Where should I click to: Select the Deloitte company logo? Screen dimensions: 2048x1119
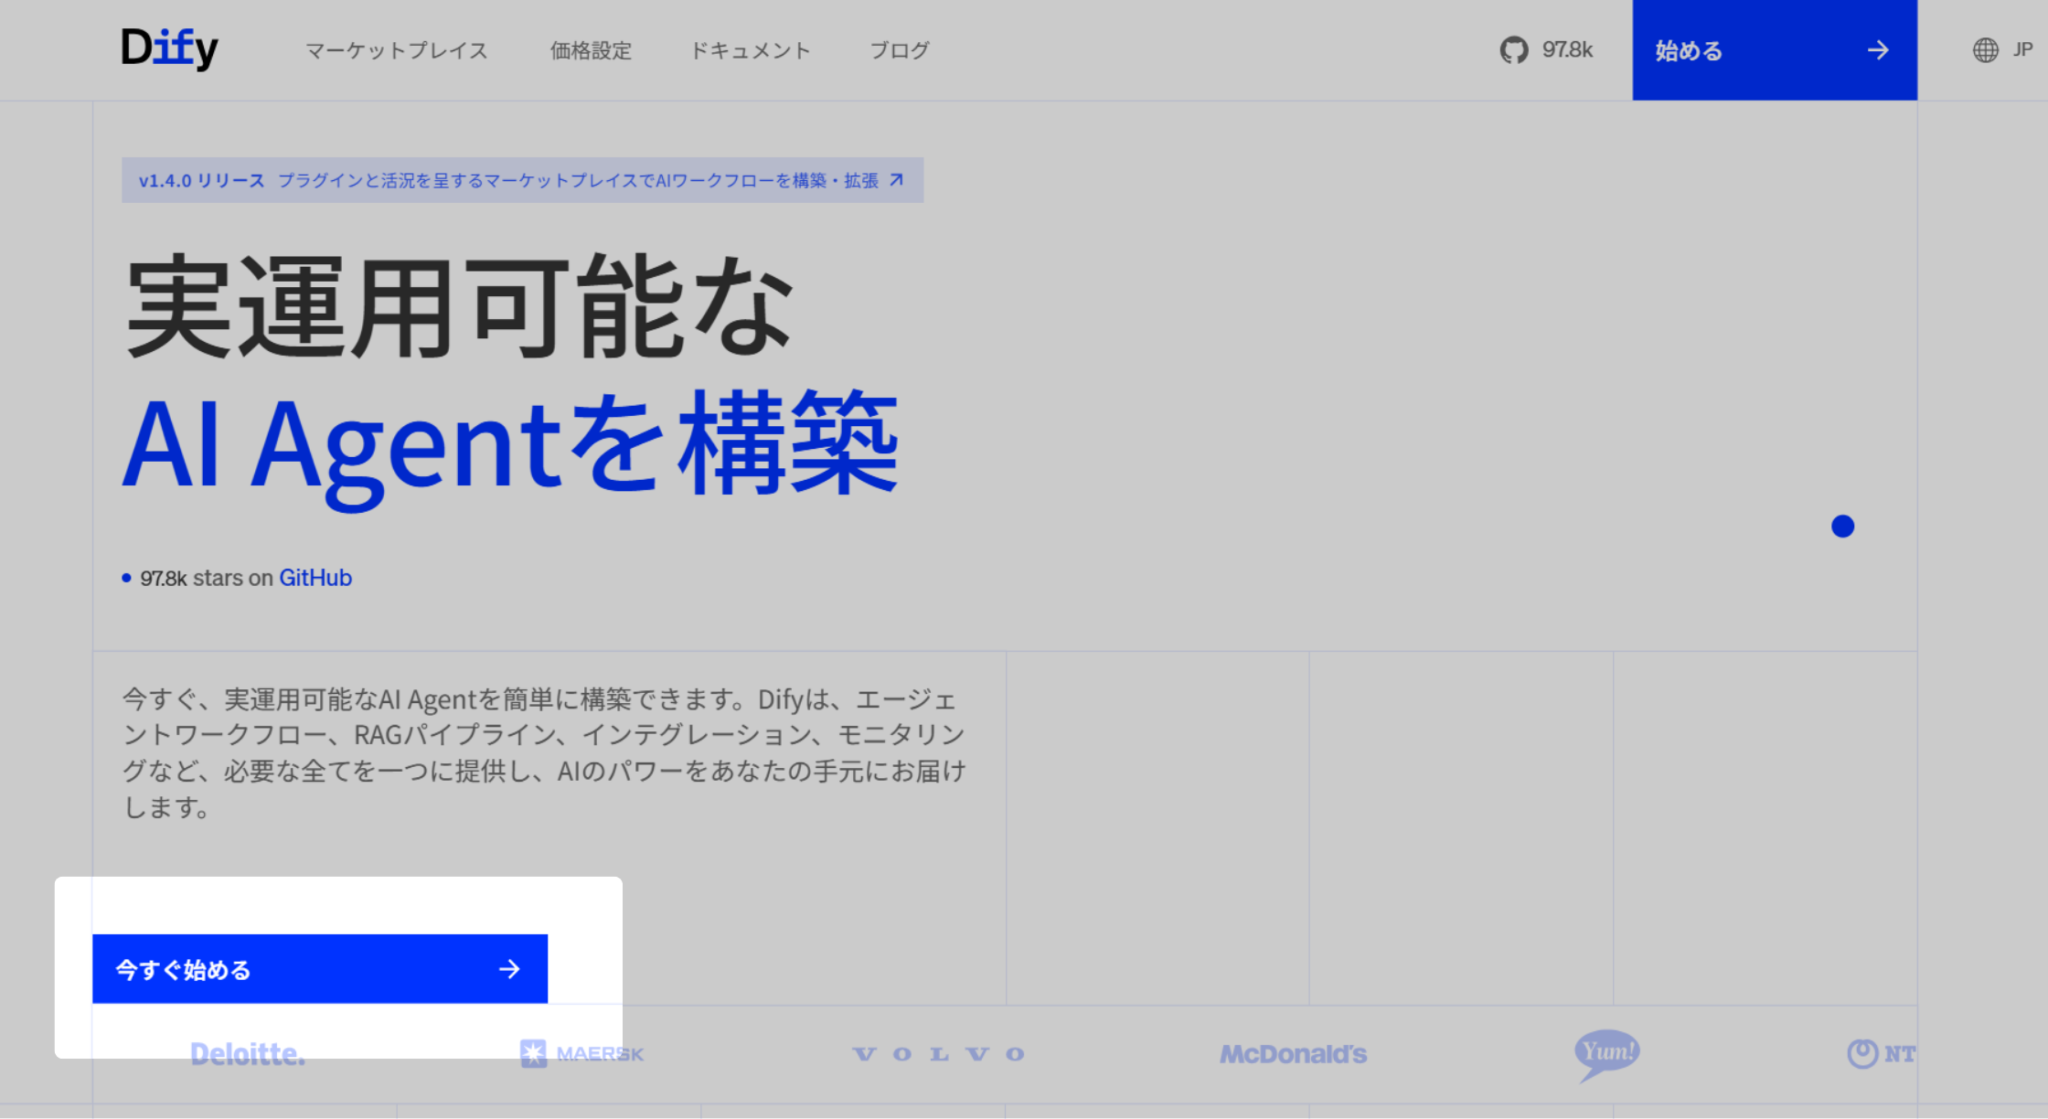(247, 1053)
